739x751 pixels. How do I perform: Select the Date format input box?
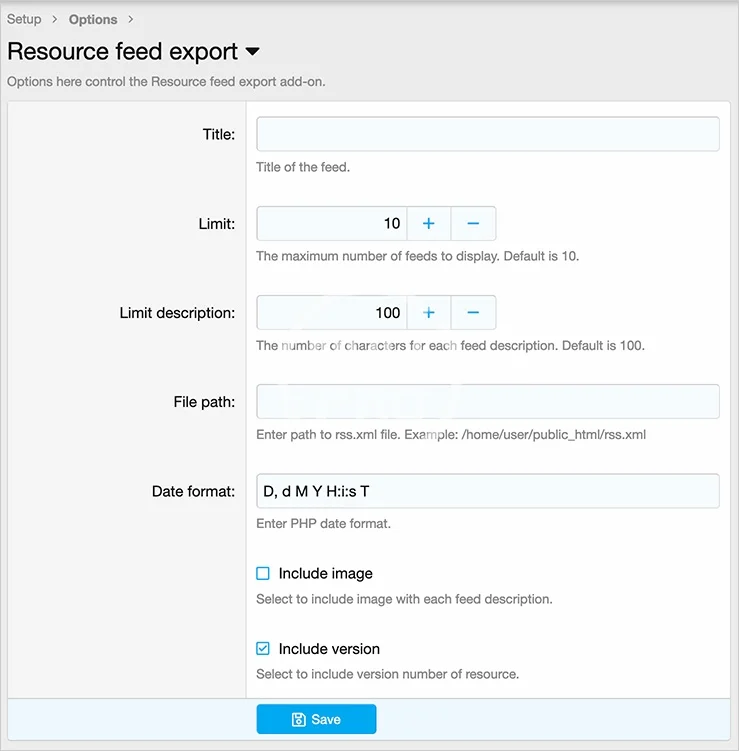[x=487, y=491]
